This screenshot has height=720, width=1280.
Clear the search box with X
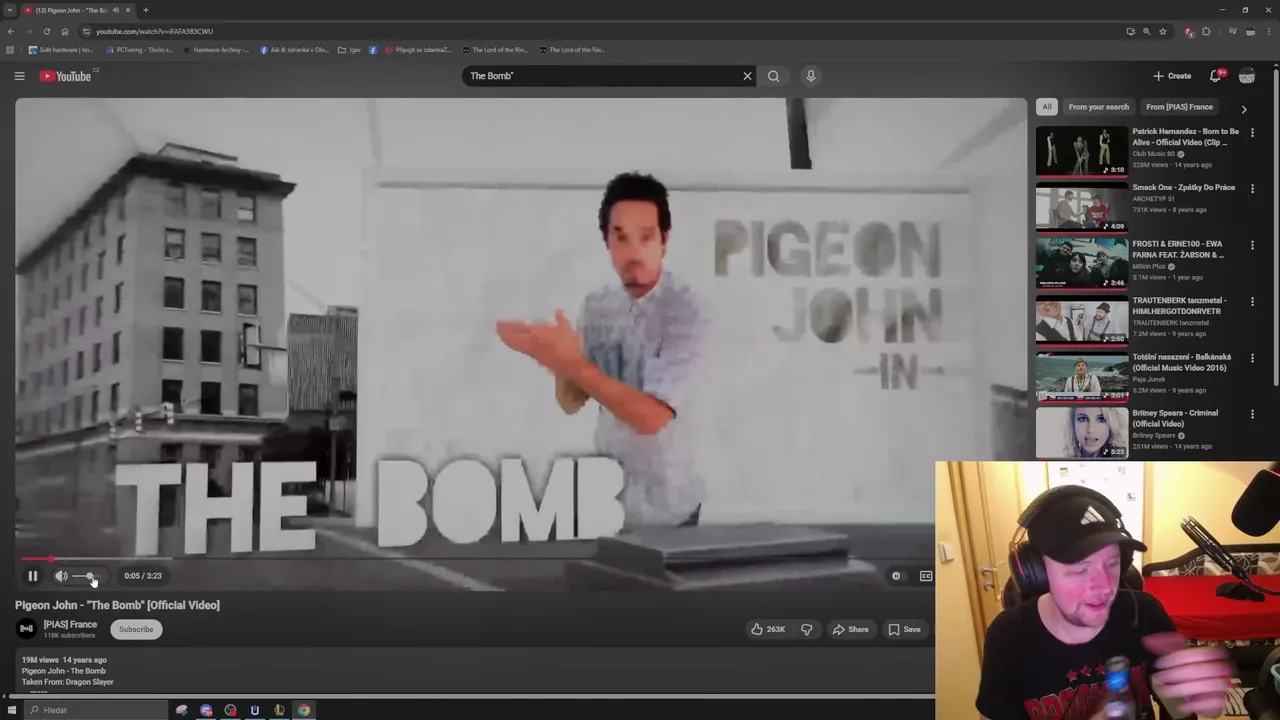coord(747,76)
